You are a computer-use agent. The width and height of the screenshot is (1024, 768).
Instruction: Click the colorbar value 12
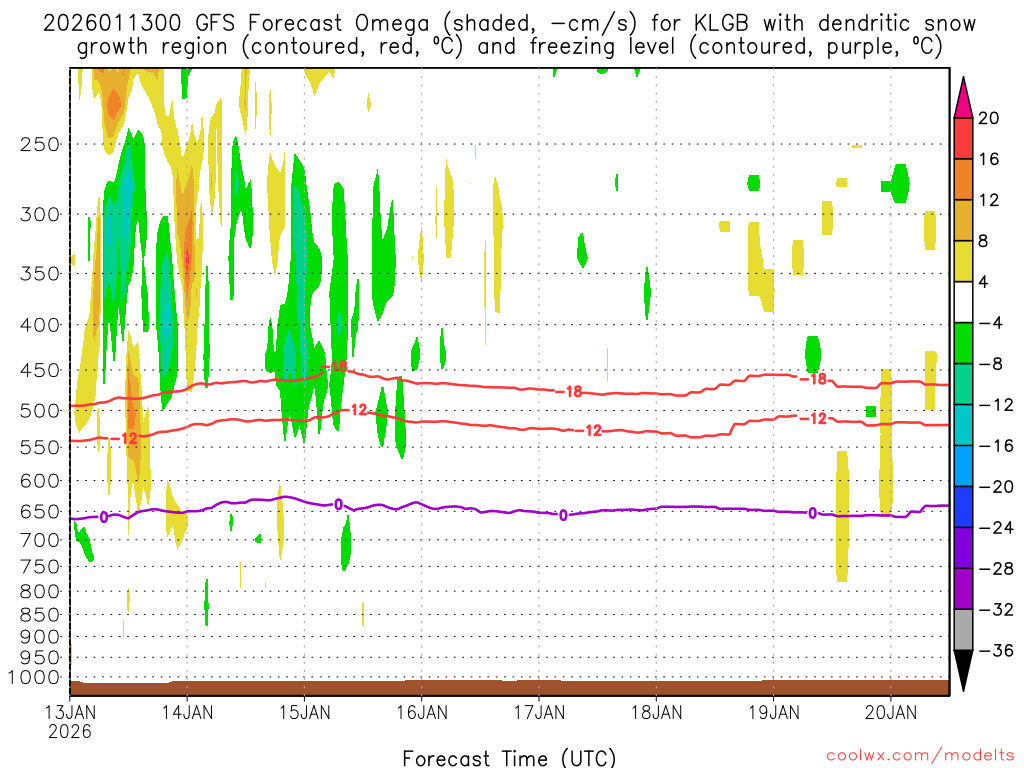click(989, 200)
